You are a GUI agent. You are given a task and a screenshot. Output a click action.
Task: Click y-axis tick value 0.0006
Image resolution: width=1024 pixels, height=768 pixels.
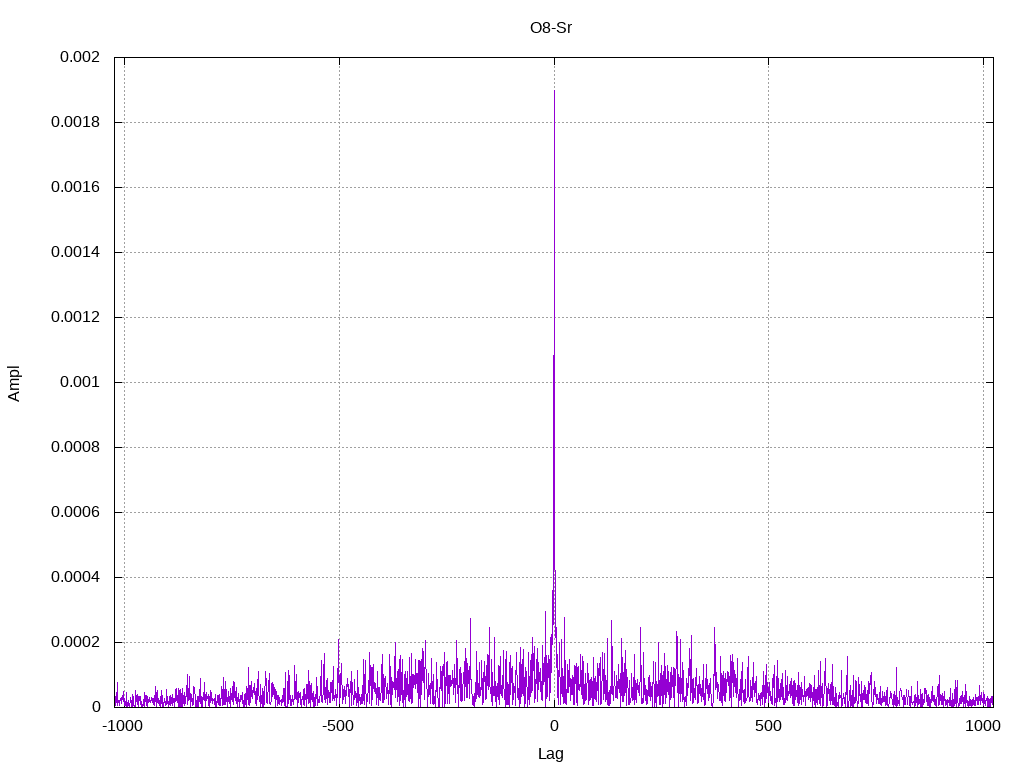(x=75, y=512)
